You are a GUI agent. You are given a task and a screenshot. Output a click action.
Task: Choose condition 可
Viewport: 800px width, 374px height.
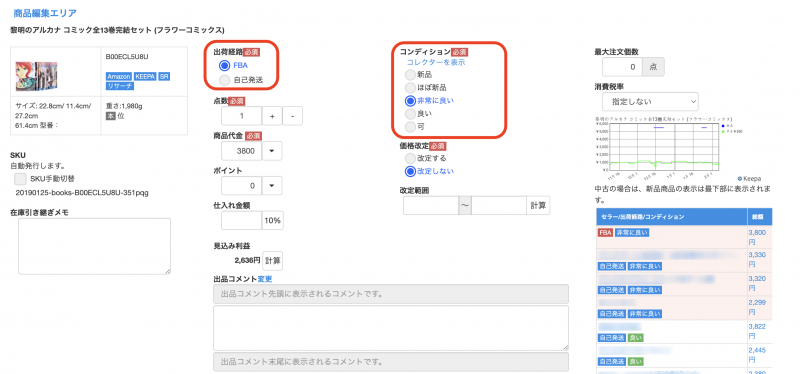(410, 127)
